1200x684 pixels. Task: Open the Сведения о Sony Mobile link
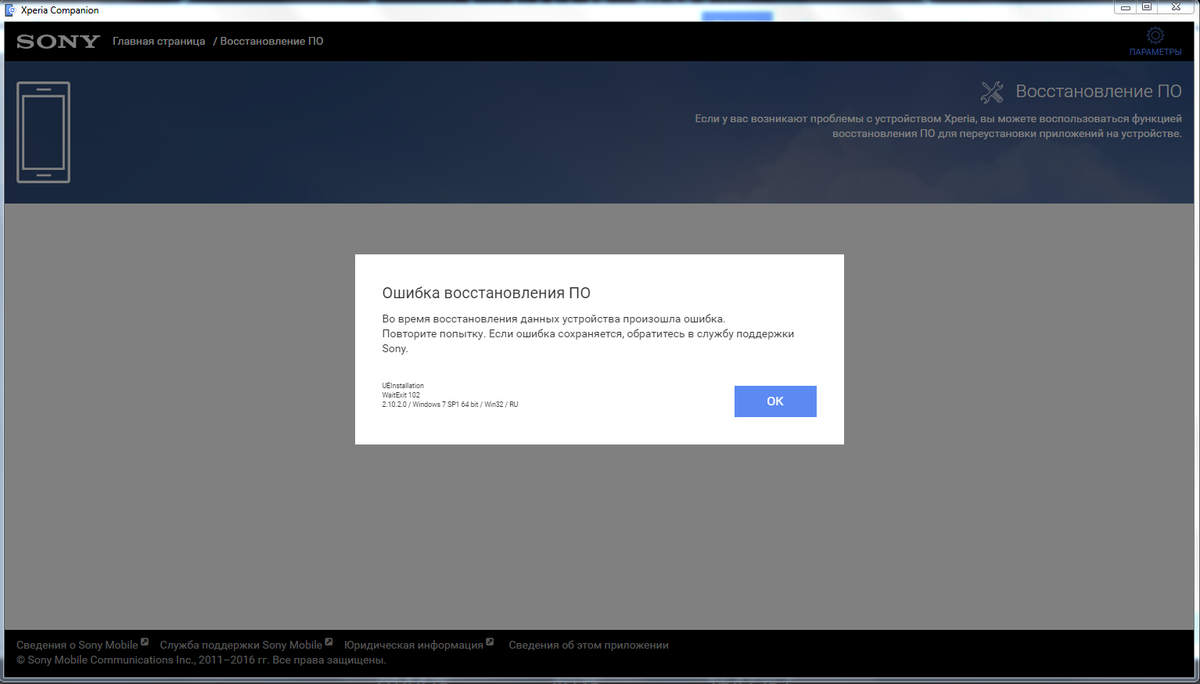[77, 645]
